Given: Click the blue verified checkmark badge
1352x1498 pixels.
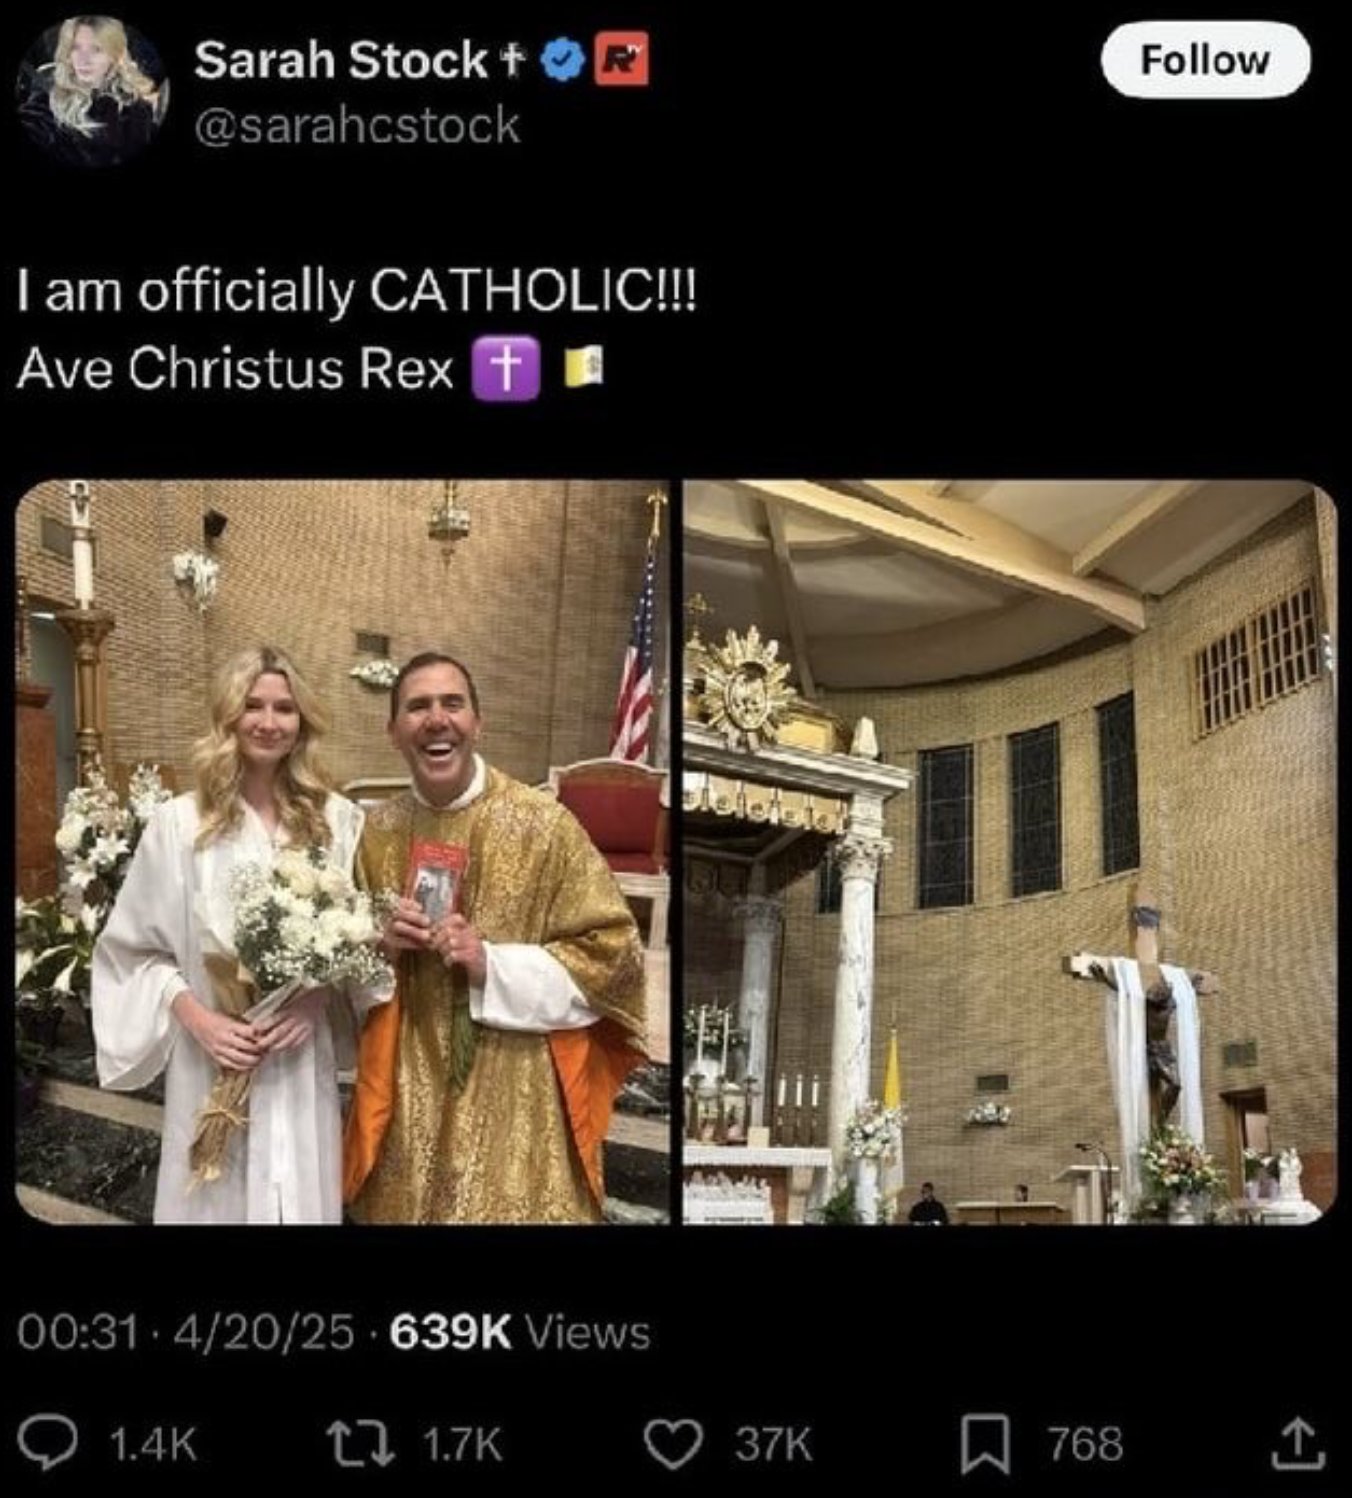Looking at the screenshot, I should 563,60.
